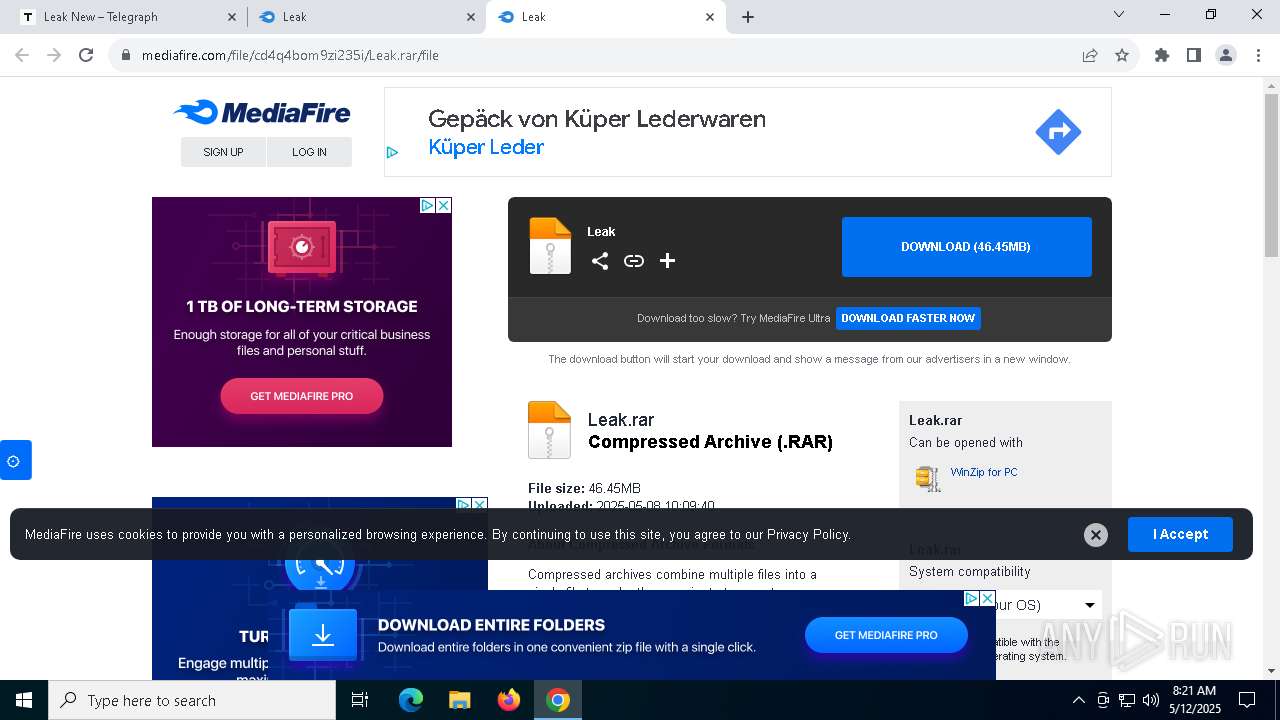1280x720 pixels.
Task: Open Chrome extensions puzzle icon
Action: tap(1162, 56)
